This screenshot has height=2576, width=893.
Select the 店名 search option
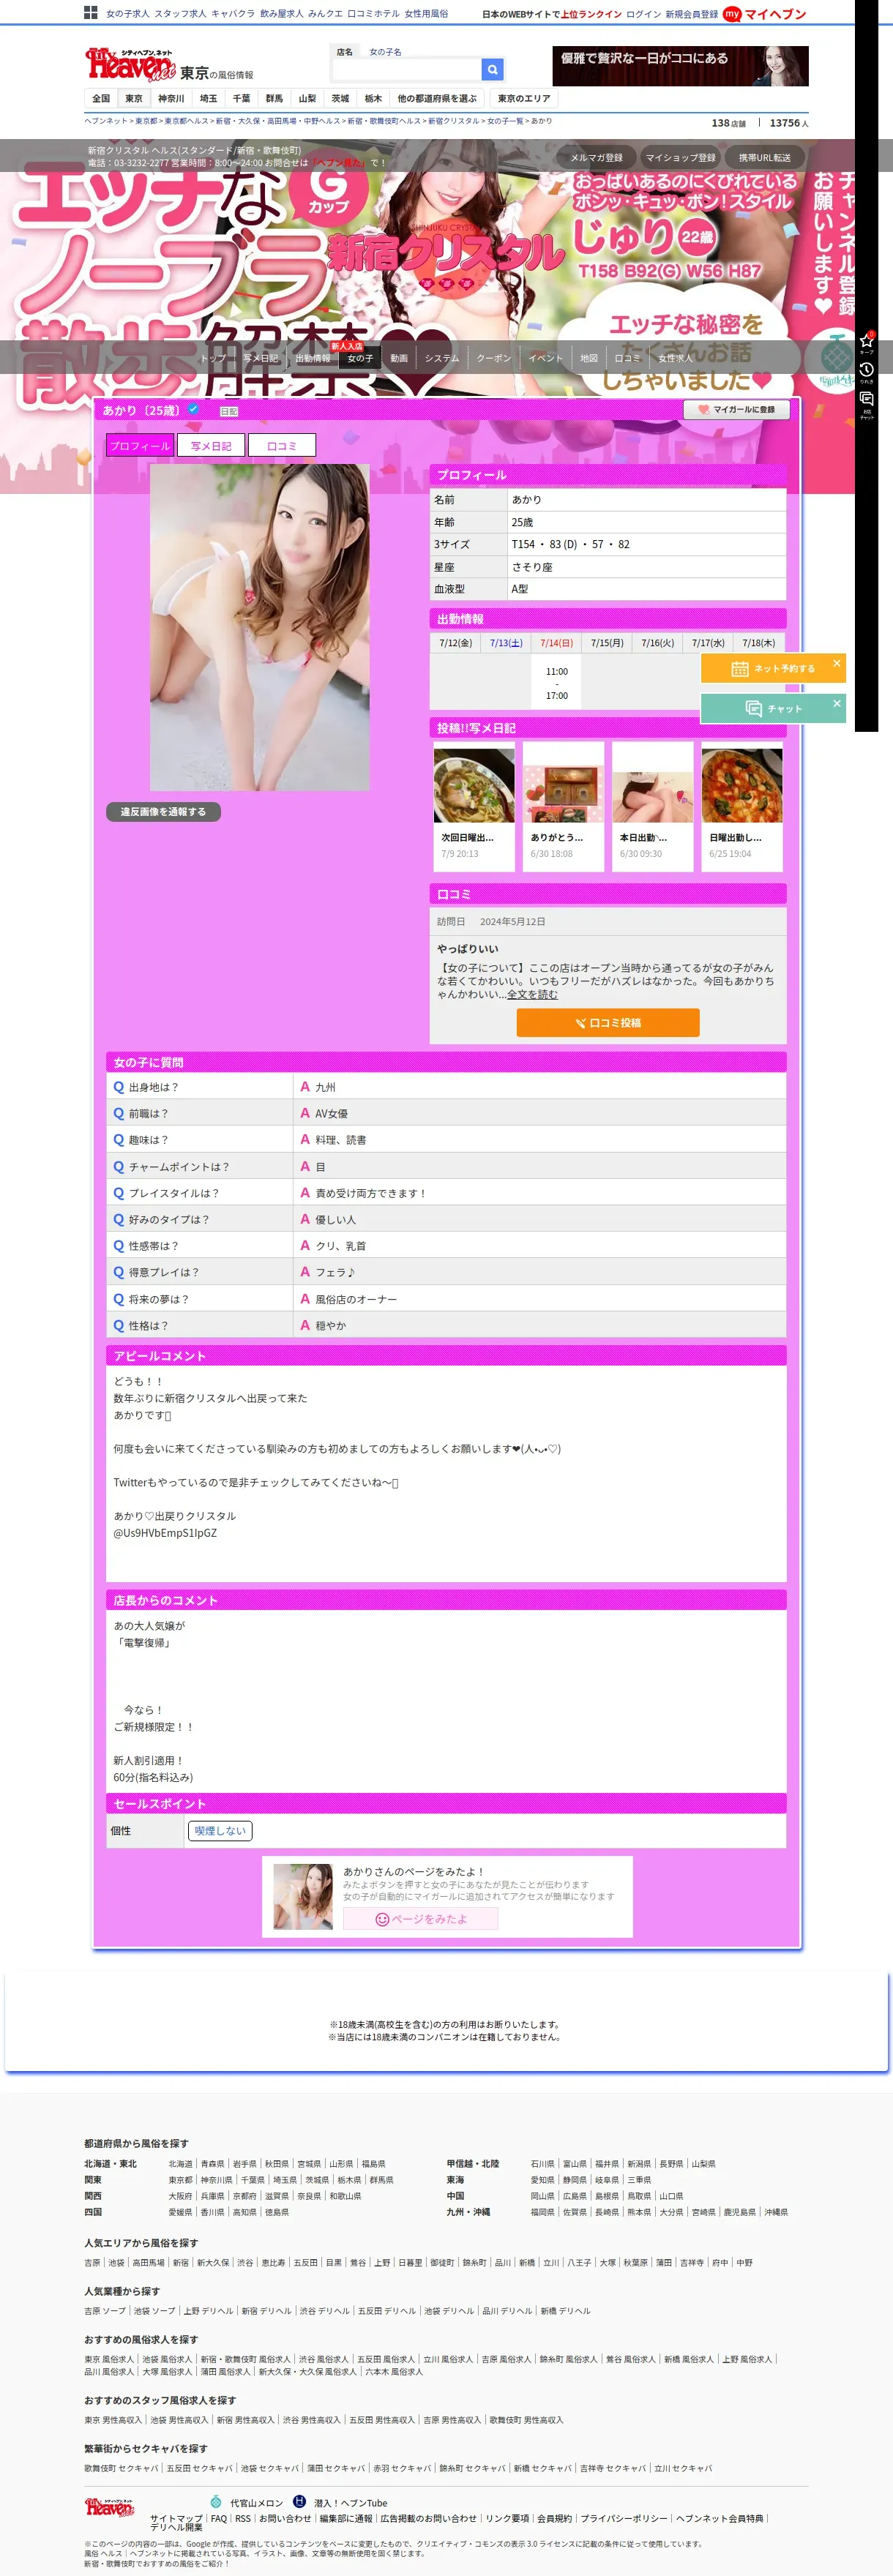point(345,51)
